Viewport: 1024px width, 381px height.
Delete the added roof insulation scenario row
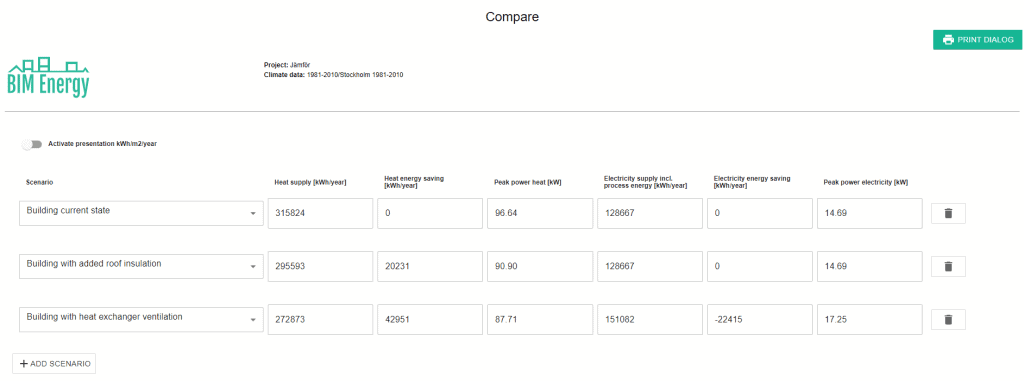[x=948, y=267]
